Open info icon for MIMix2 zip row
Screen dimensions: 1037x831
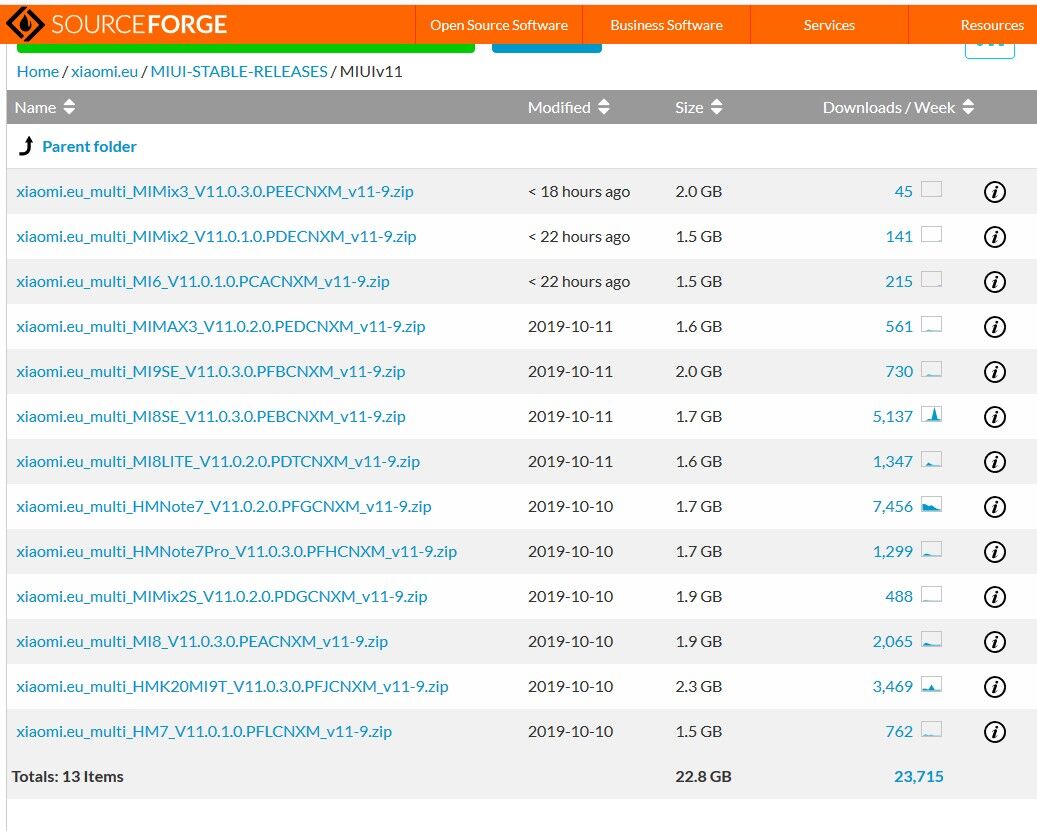pos(995,237)
